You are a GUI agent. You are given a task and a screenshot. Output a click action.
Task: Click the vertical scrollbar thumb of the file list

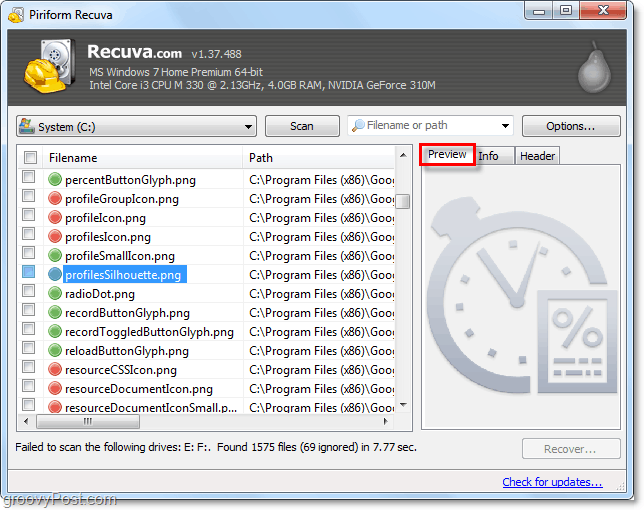tap(403, 202)
